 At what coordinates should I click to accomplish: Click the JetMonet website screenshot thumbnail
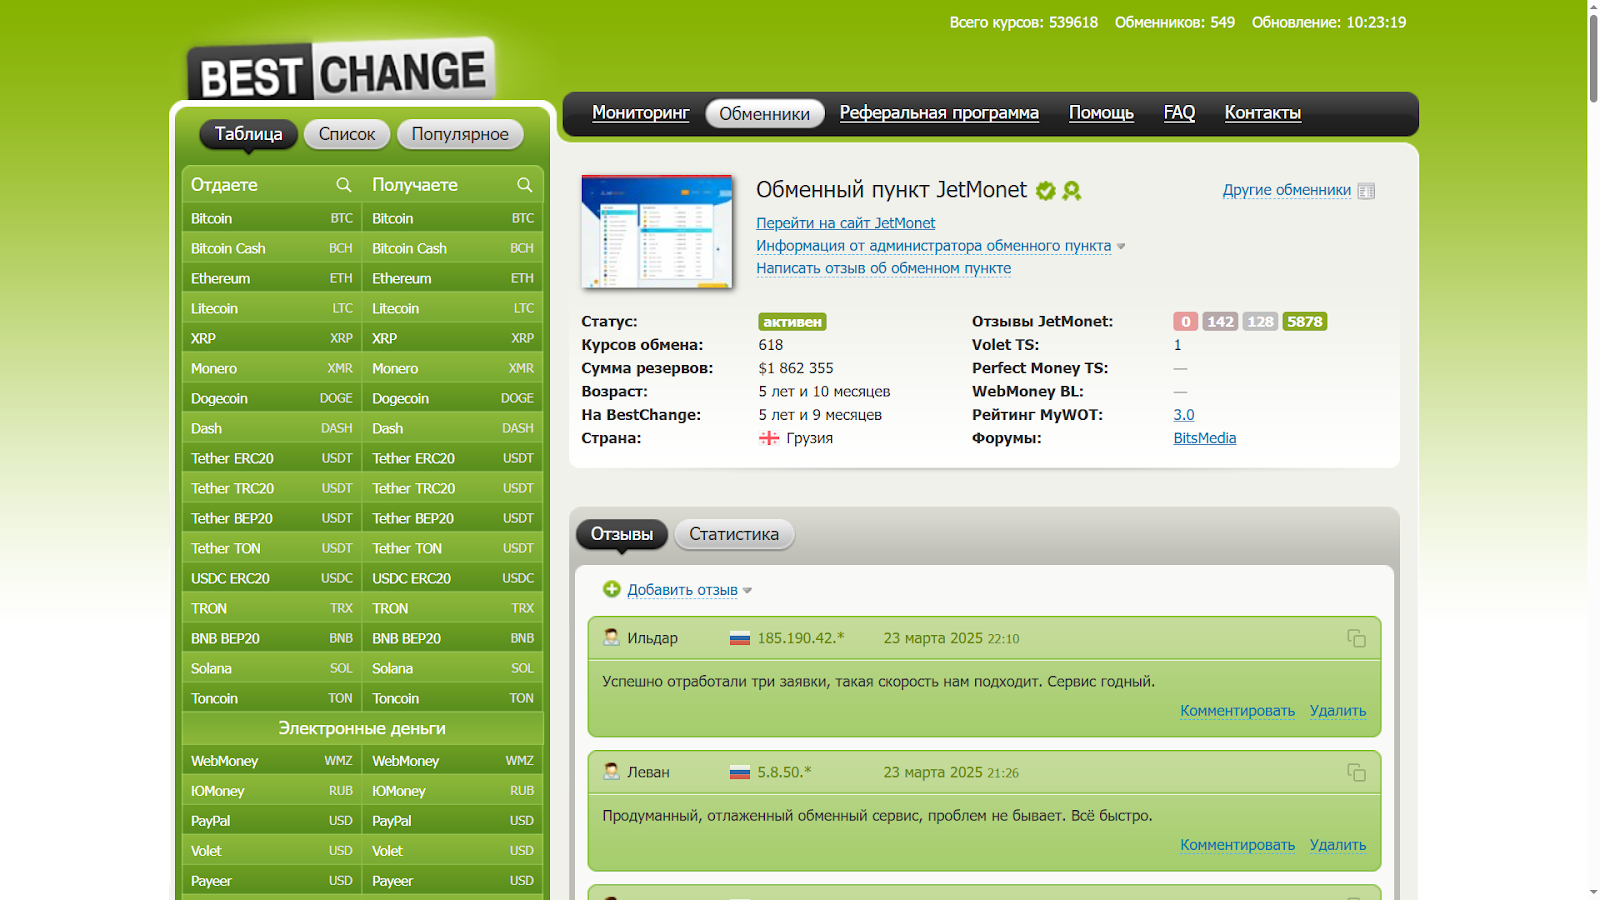[656, 231]
